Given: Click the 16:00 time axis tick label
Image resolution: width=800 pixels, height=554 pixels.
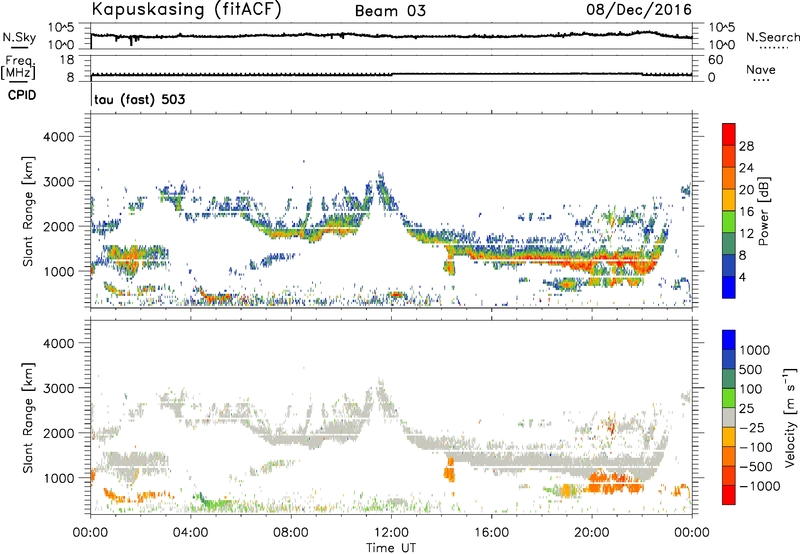Looking at the screenshot, I should (491, 533).
